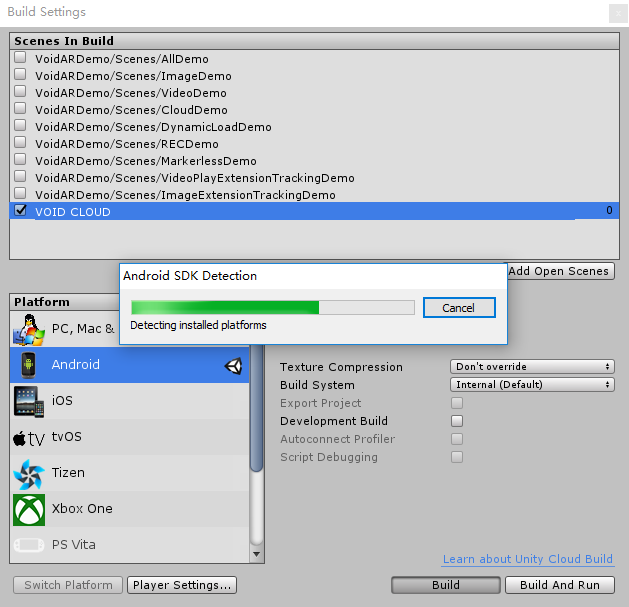
Task: Toggle the Export Project checkbox
Action: (457, 403)
